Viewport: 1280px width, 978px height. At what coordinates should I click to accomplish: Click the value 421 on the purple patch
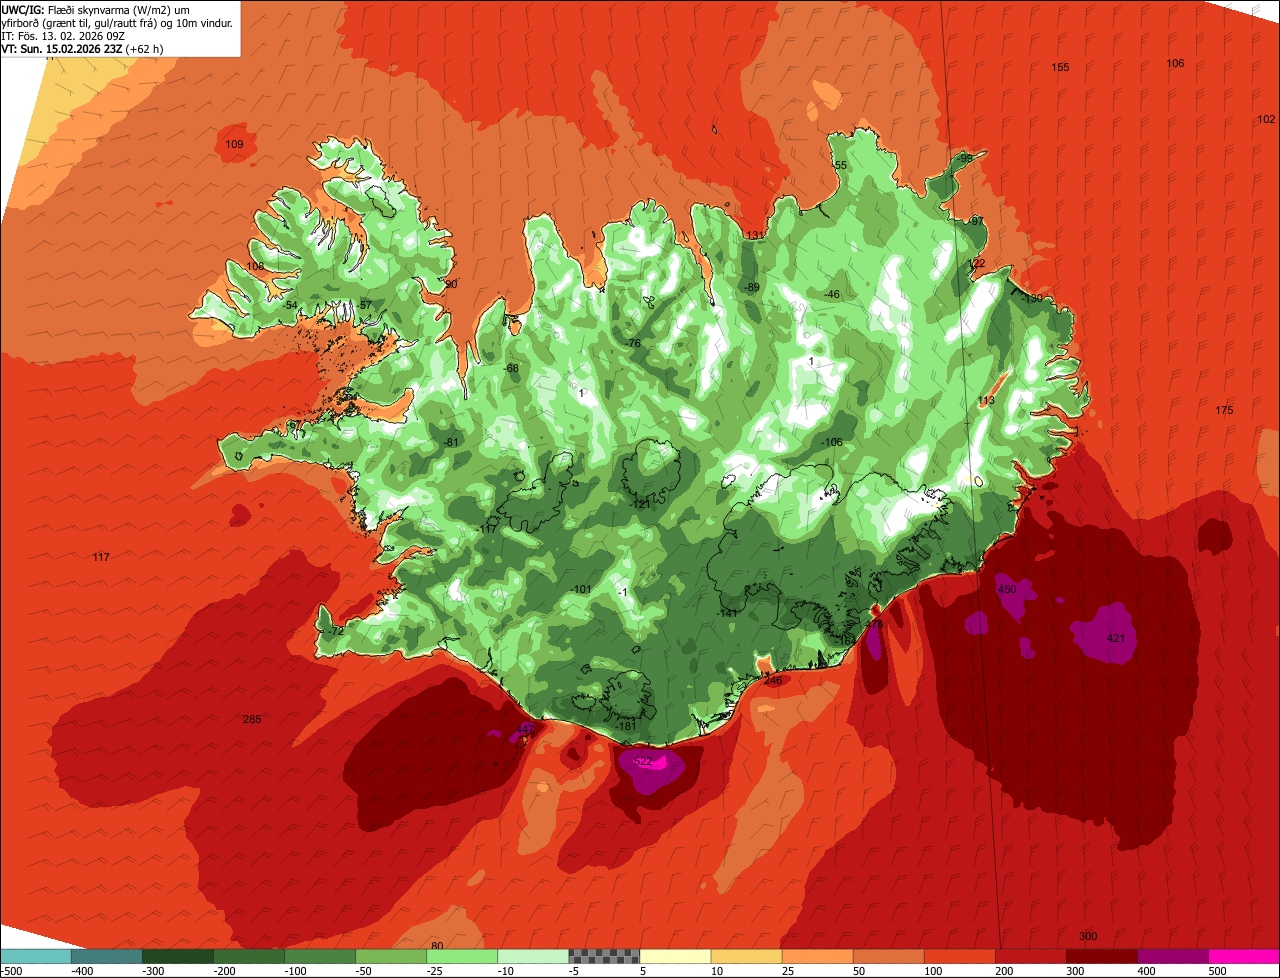click(x=1116, y=638)
